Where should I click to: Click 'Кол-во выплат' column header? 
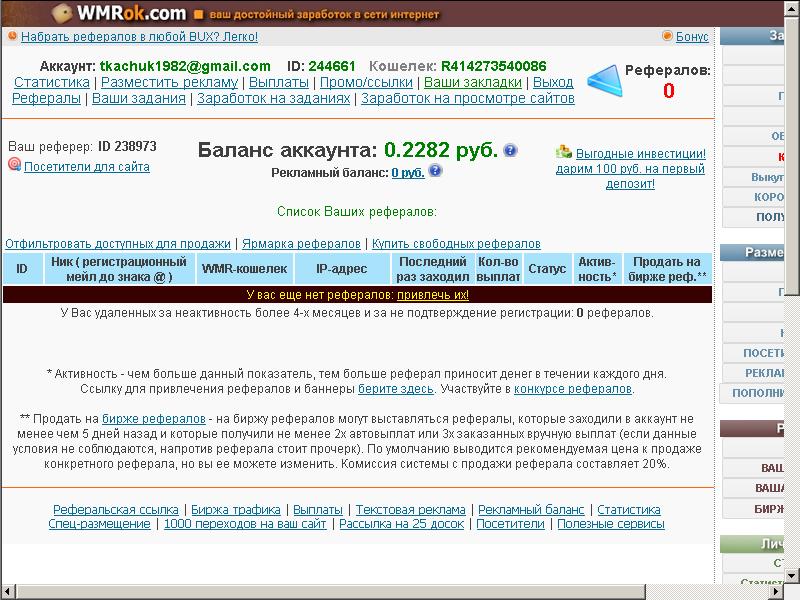[498, 269]
